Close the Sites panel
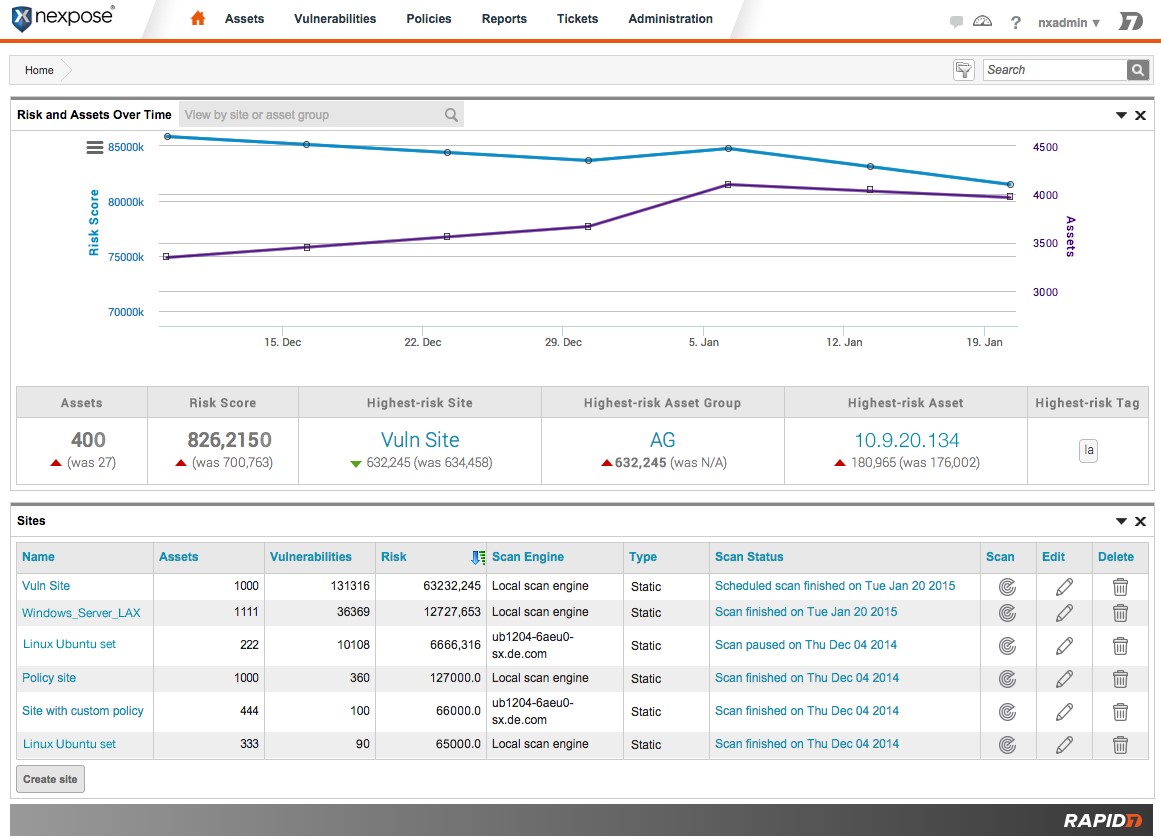 click(1140, 522)
